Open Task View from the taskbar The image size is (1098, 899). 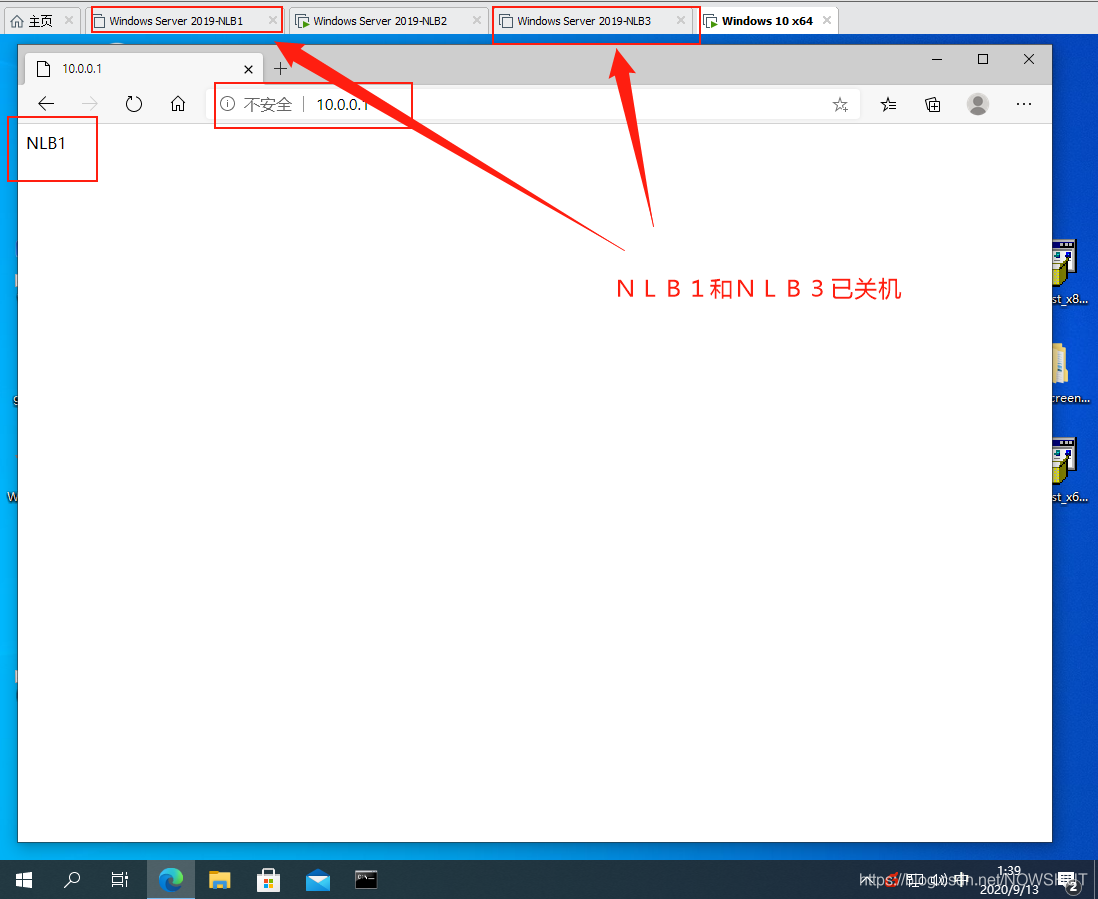coord(120,879)
